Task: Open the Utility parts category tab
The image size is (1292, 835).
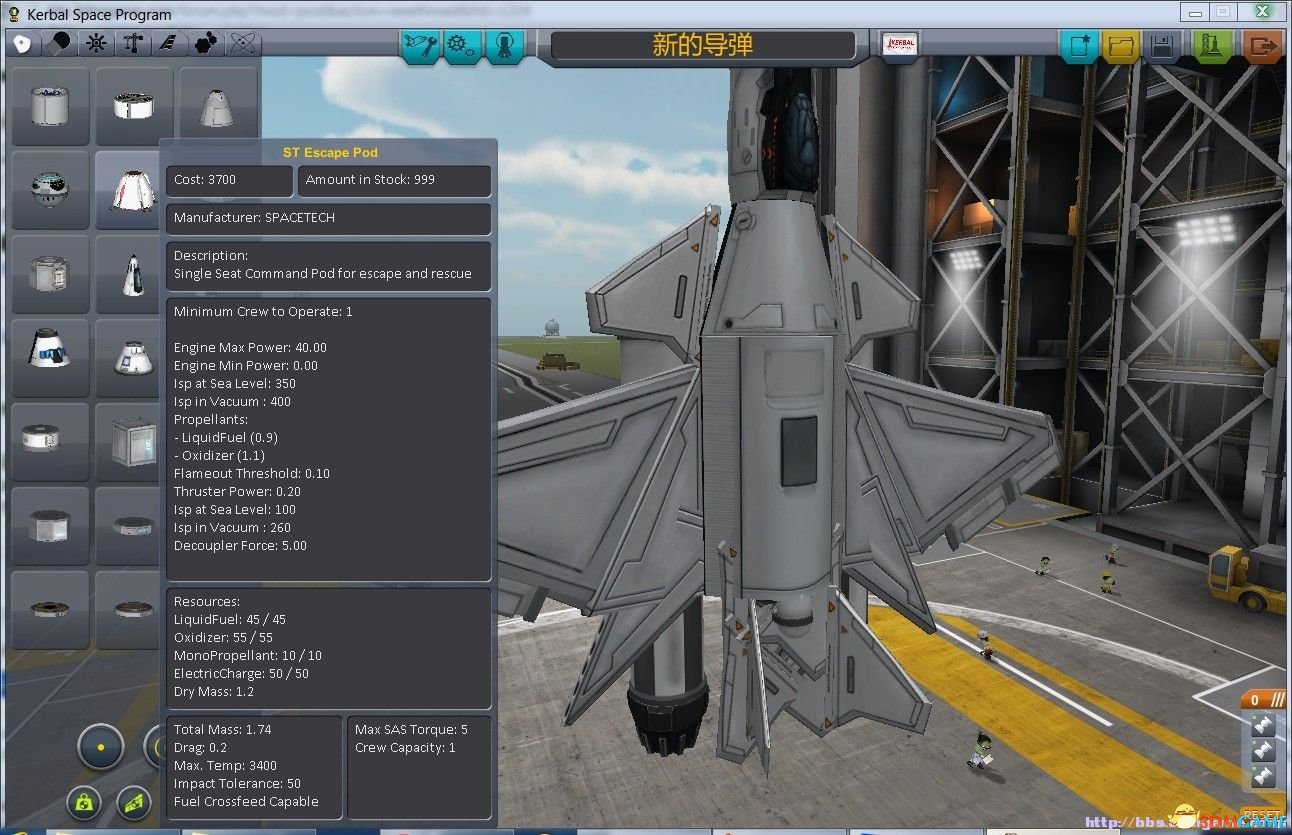Action: point(207,44)
